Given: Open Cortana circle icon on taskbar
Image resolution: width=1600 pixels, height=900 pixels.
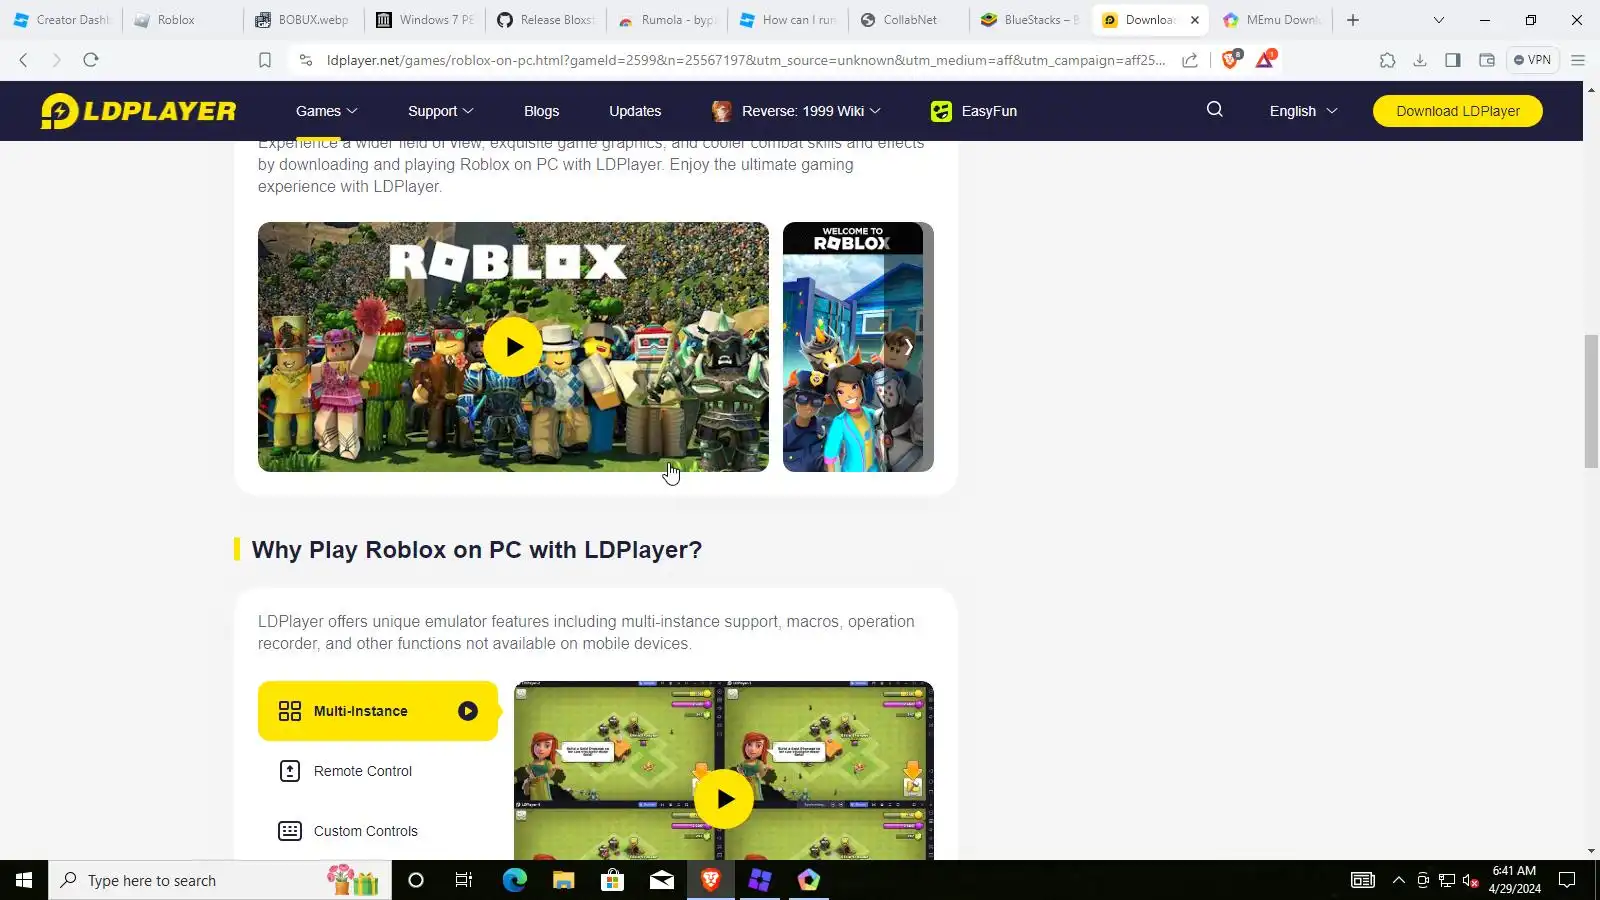Looking at the screenshot, I should [416, 880].
